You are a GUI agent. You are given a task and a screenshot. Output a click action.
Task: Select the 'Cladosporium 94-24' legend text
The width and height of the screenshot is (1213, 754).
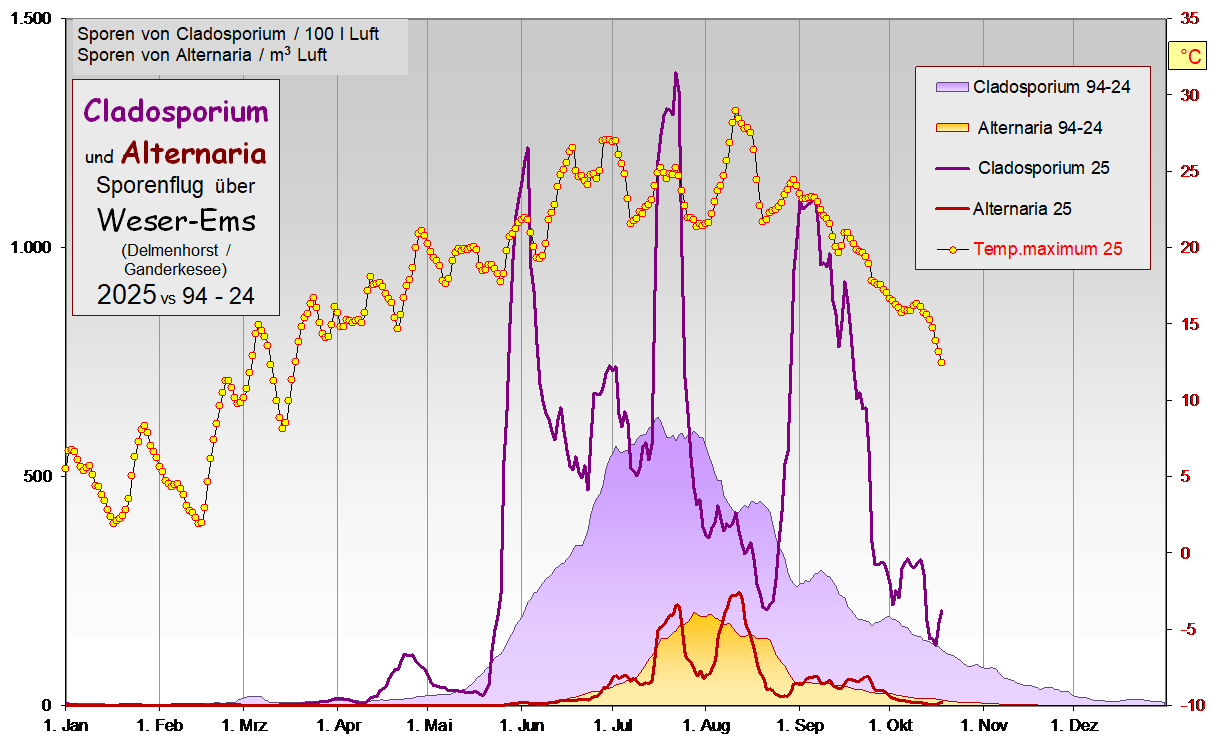1051,87
